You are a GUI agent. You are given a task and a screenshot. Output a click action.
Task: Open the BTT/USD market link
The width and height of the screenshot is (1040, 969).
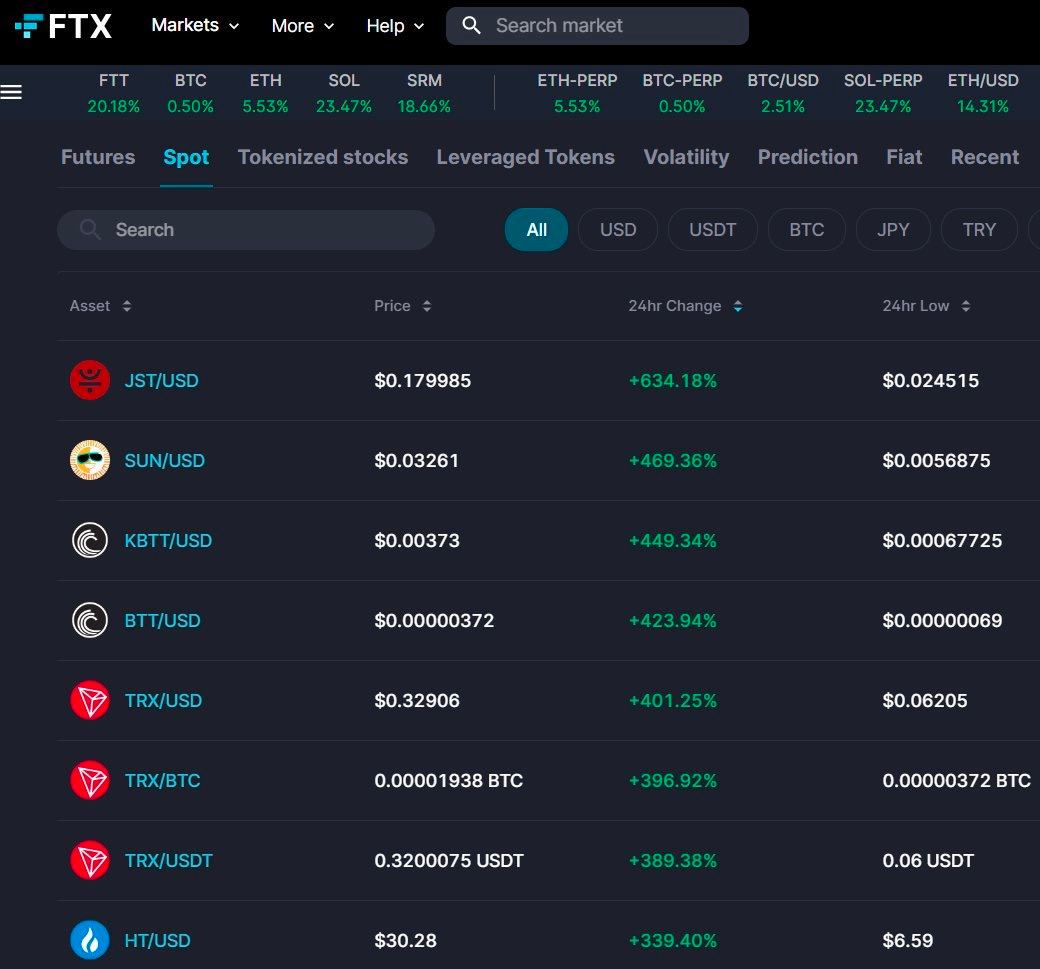(162, 621)
